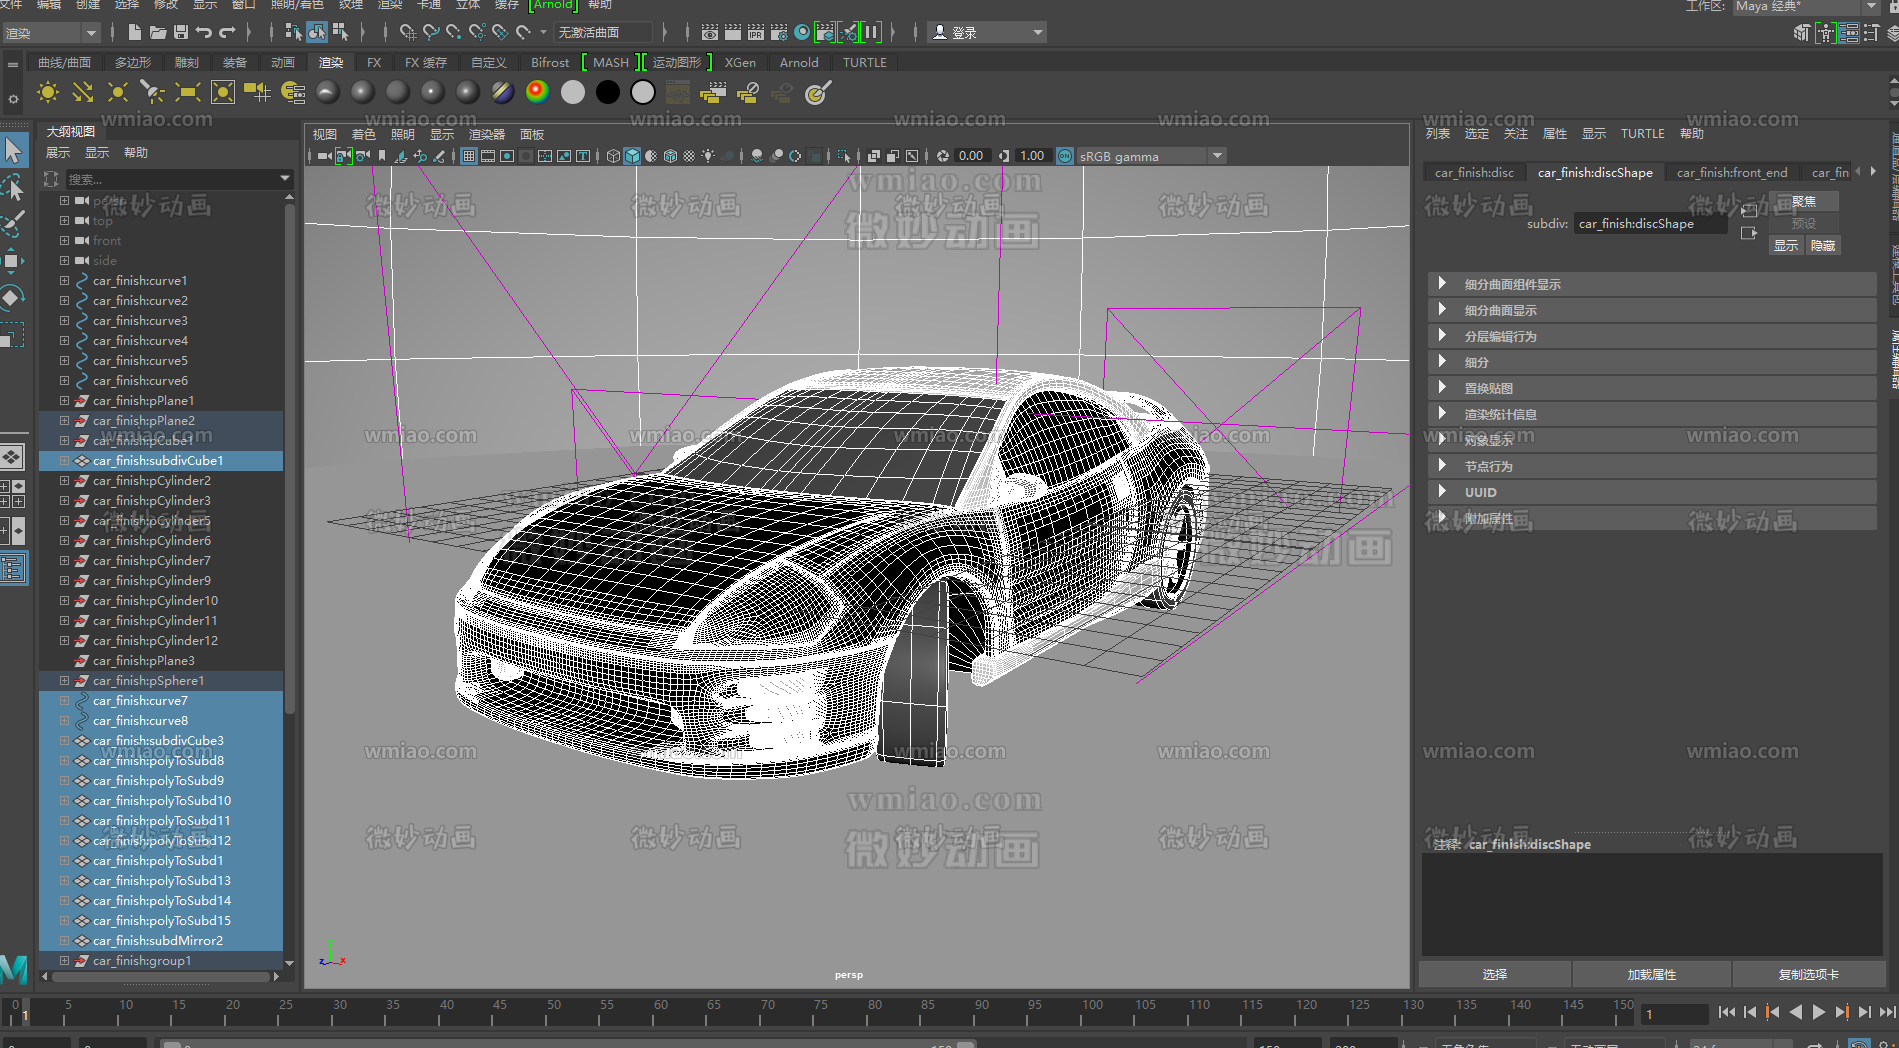Image resolution: width=1899 pixels, height=1048 pixels.
Task: Switch to the car_finish:front_end tab
Action: pyautogui.click(x=1732, y=172)
